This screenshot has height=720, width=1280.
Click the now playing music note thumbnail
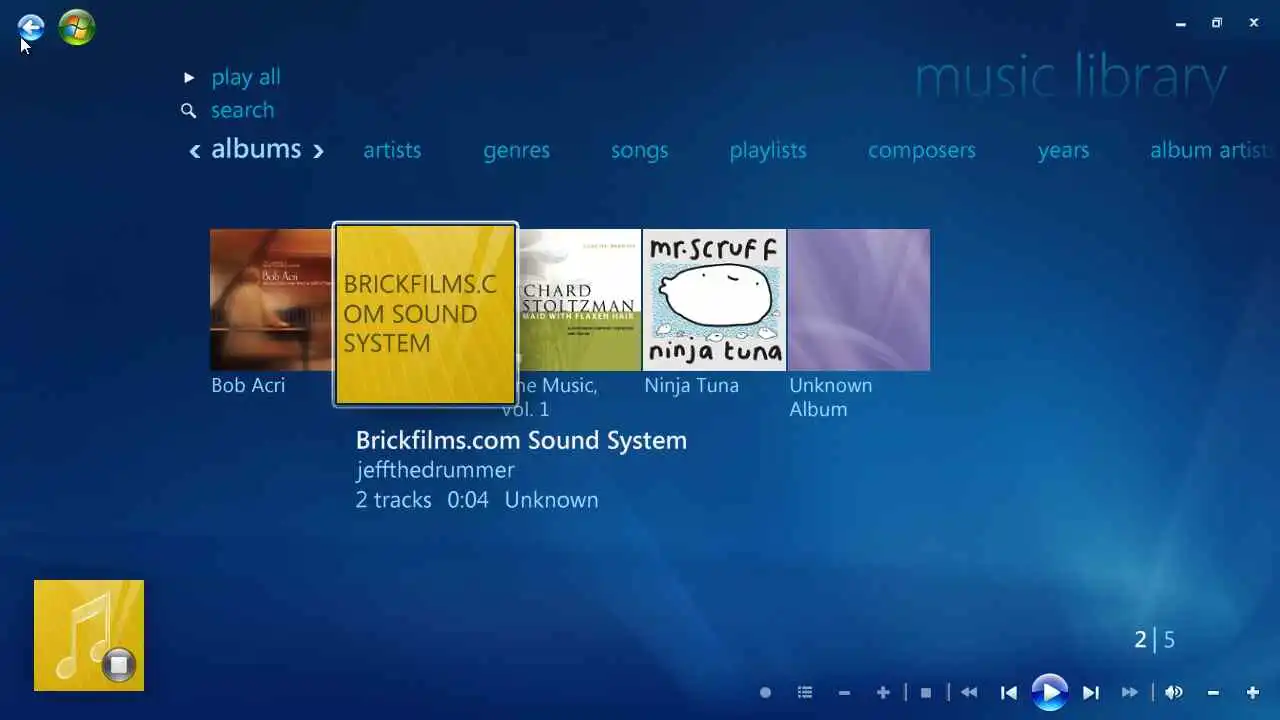click(89, 635)
